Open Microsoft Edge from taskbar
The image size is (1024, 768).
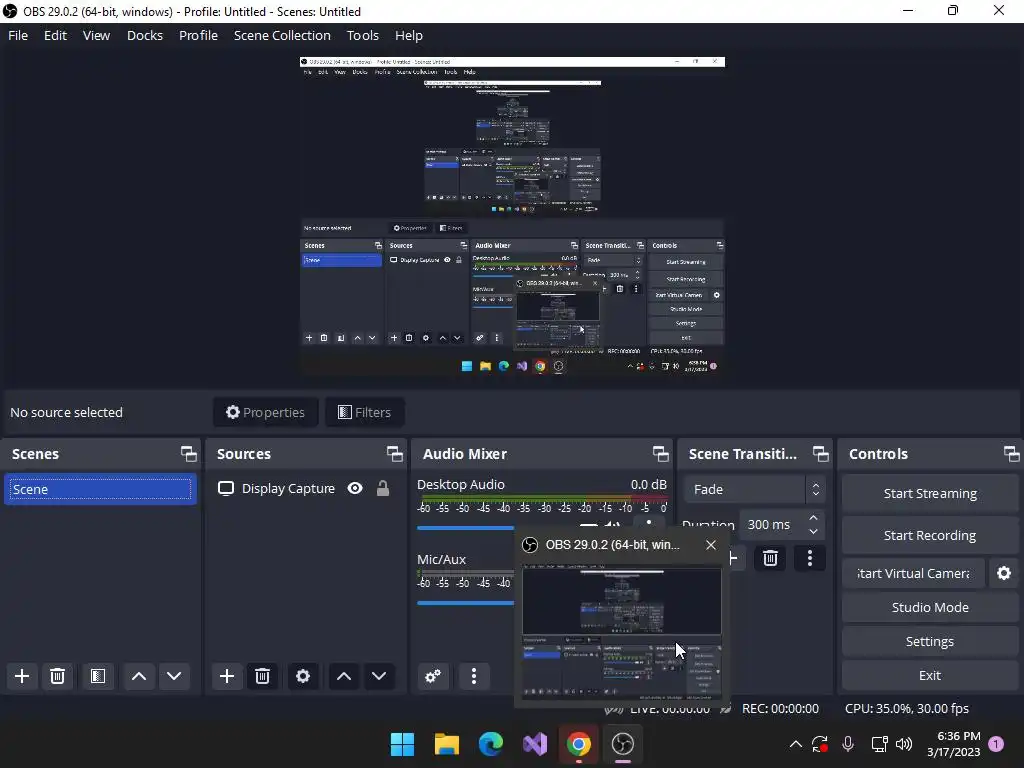[490, 744]
